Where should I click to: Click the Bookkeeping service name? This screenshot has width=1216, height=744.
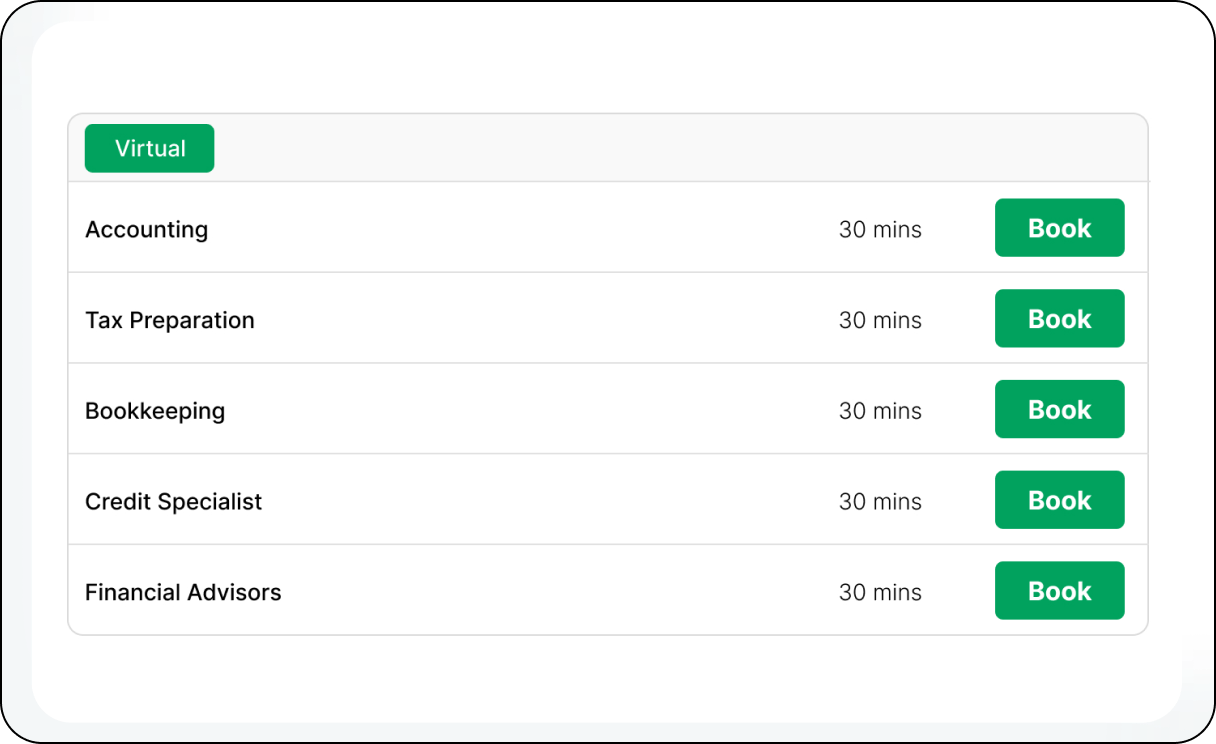(x=155, y=411)
